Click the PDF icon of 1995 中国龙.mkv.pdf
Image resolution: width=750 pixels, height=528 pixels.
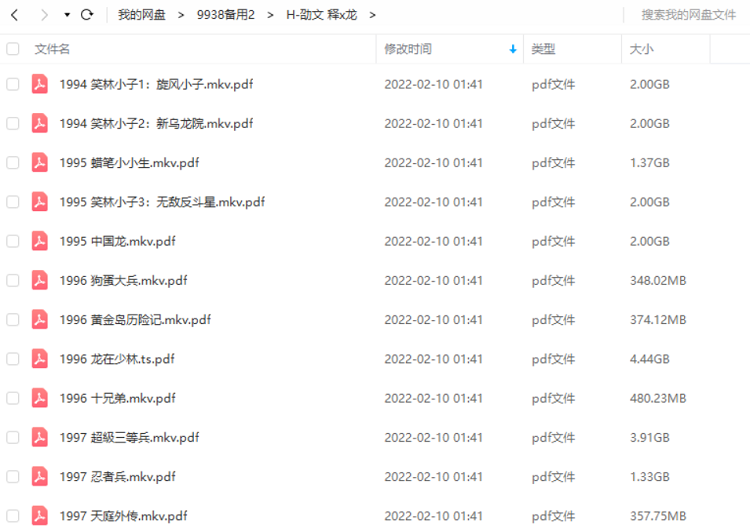40,241
